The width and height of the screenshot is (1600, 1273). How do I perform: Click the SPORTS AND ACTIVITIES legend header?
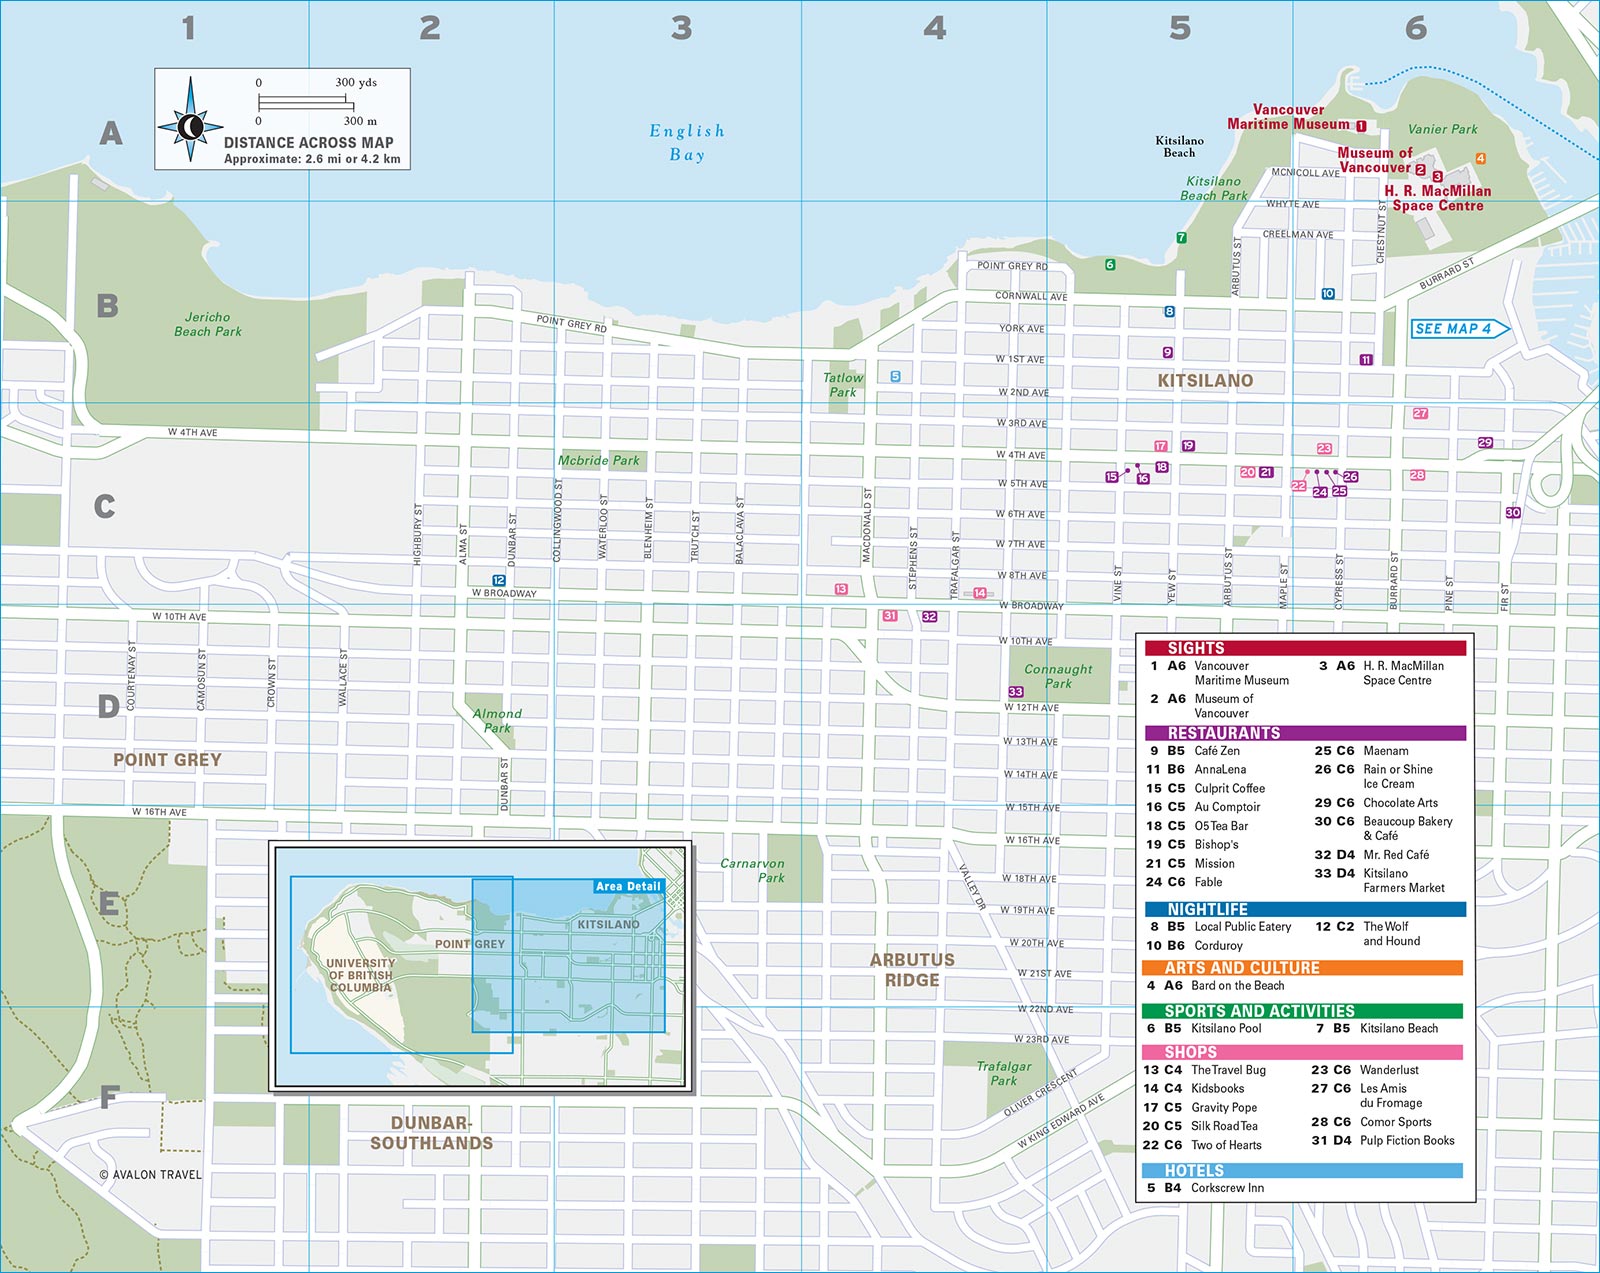[1303, 1011]
